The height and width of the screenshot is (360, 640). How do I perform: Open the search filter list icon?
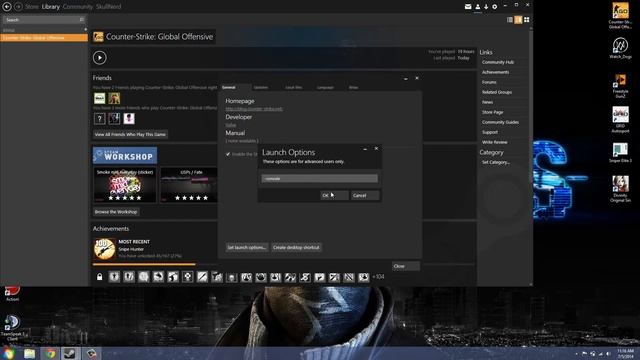pyautogui.click(x=82, y=20)
